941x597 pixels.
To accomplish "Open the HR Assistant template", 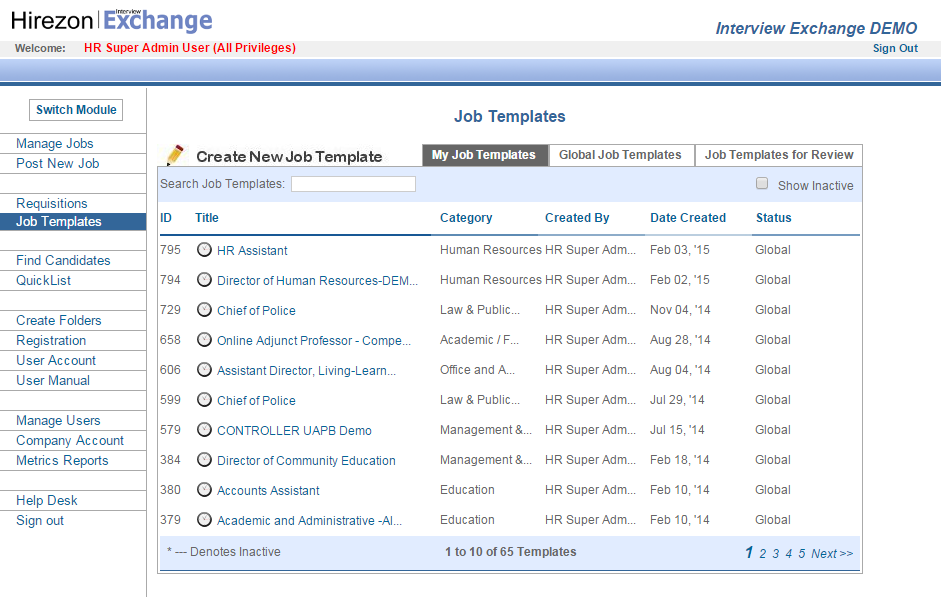I will click(x=252, y=251).
